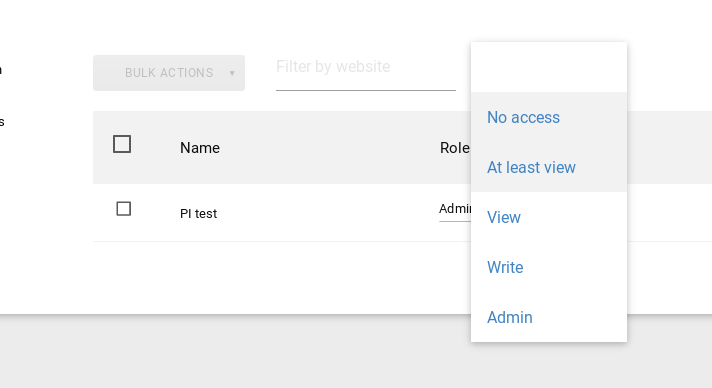Click the PI test website name
712x388 pixels.
(198, 214)
